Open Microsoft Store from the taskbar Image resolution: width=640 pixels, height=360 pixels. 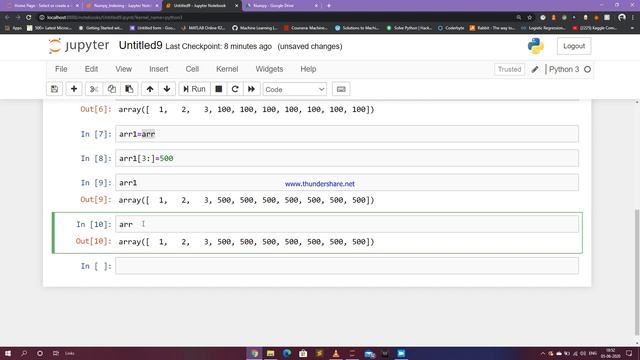tap(303, 353)
